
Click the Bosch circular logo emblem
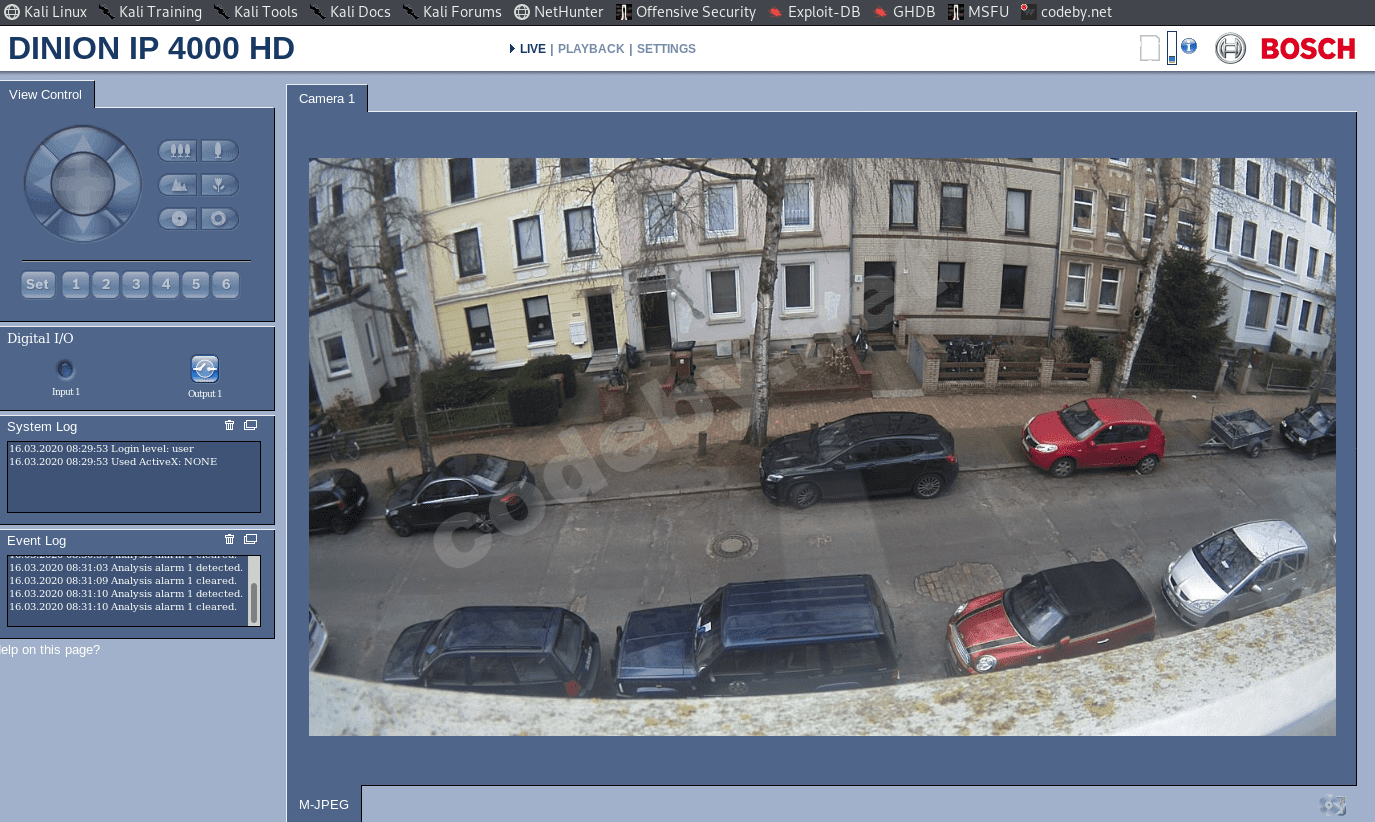(1230, 48)
